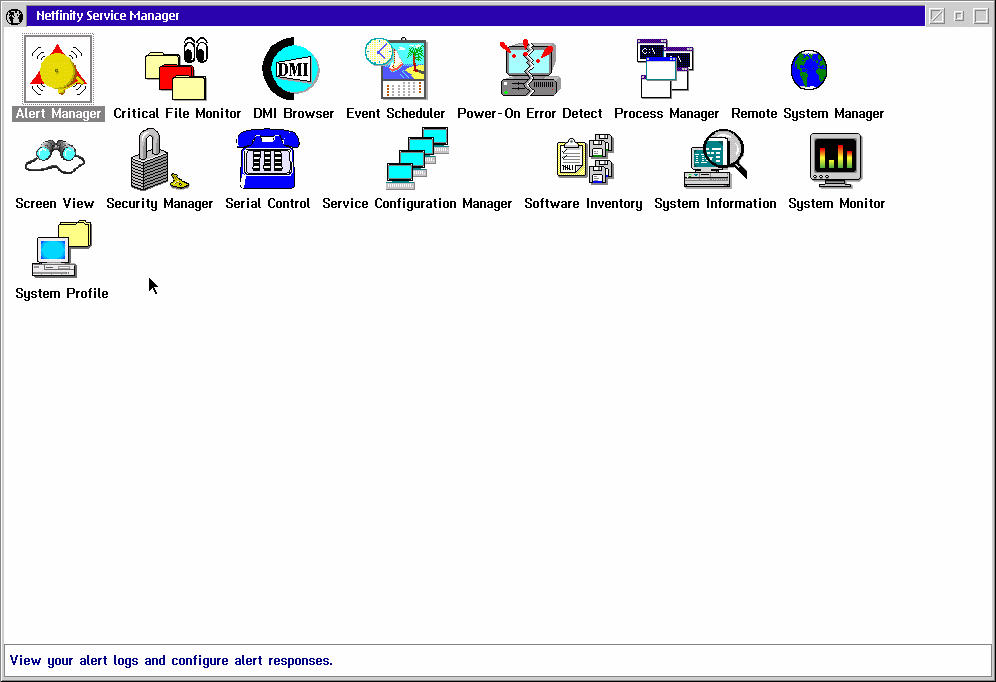
Task: Open the Process Manager windows icon
Action: [x=665, y=69]
